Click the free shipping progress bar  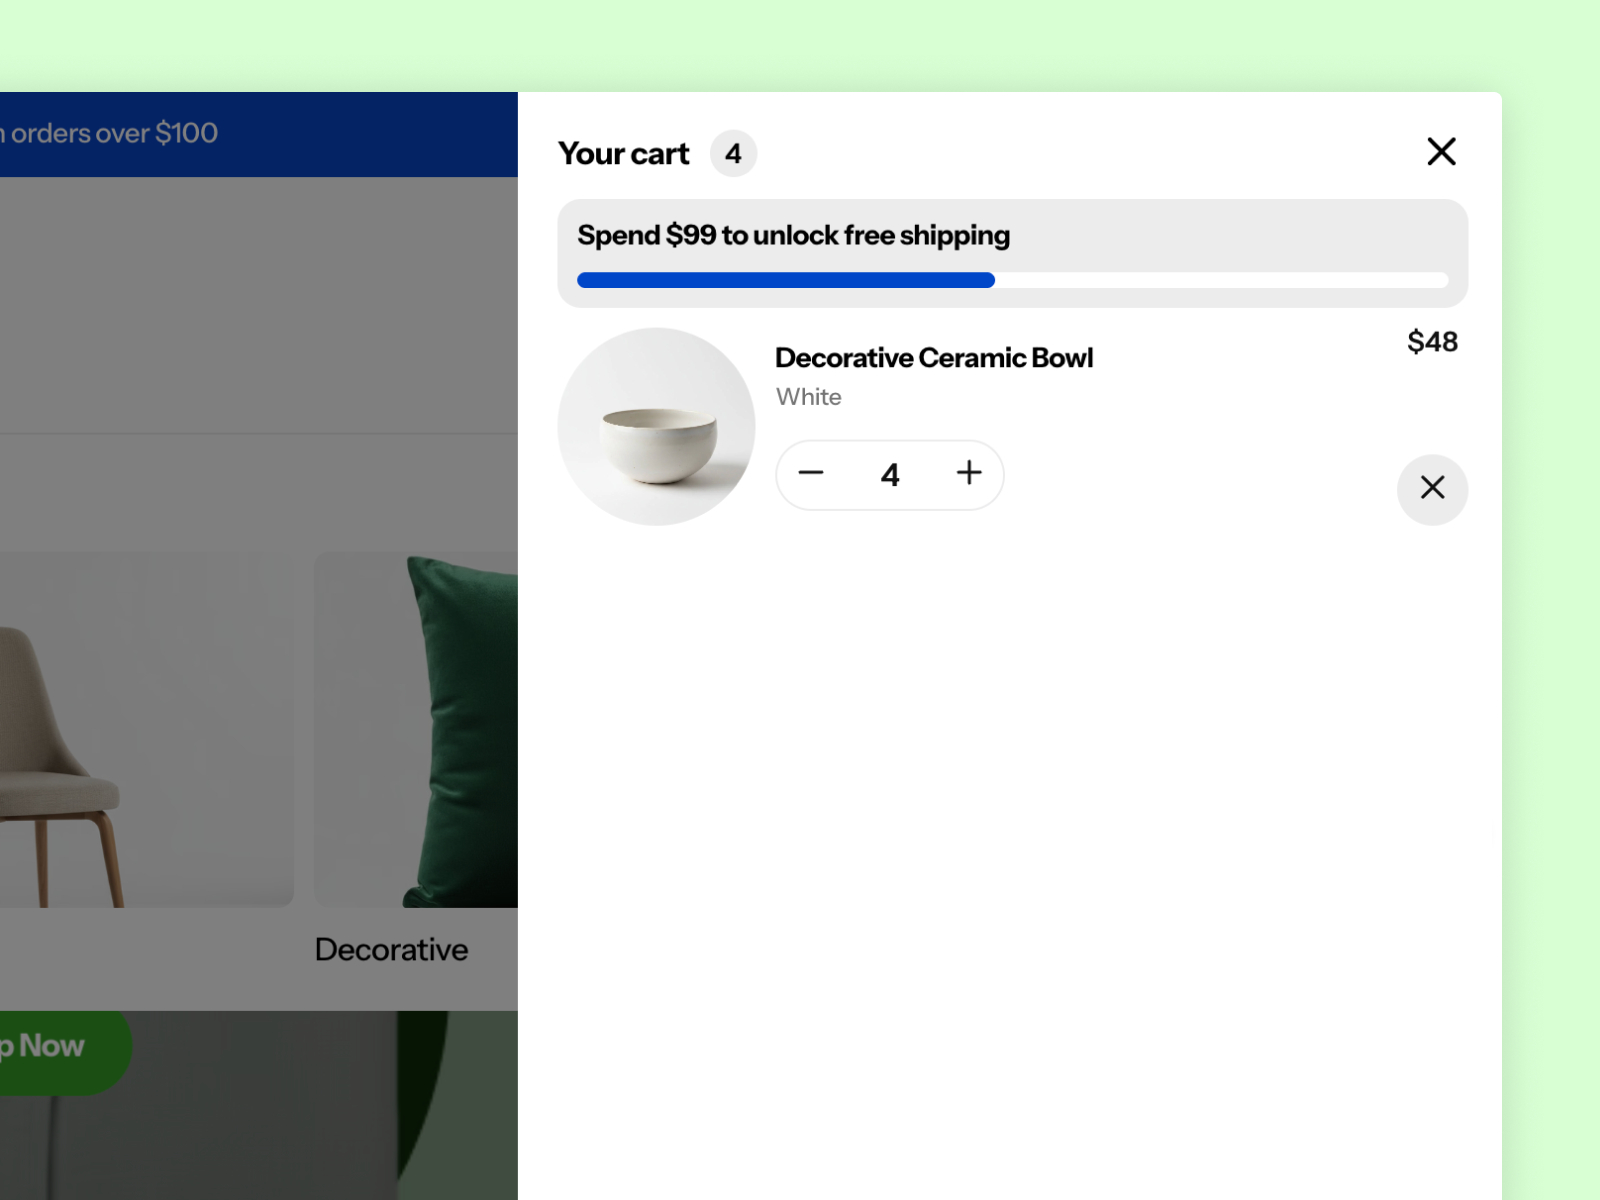click(x=1012, y=280)
